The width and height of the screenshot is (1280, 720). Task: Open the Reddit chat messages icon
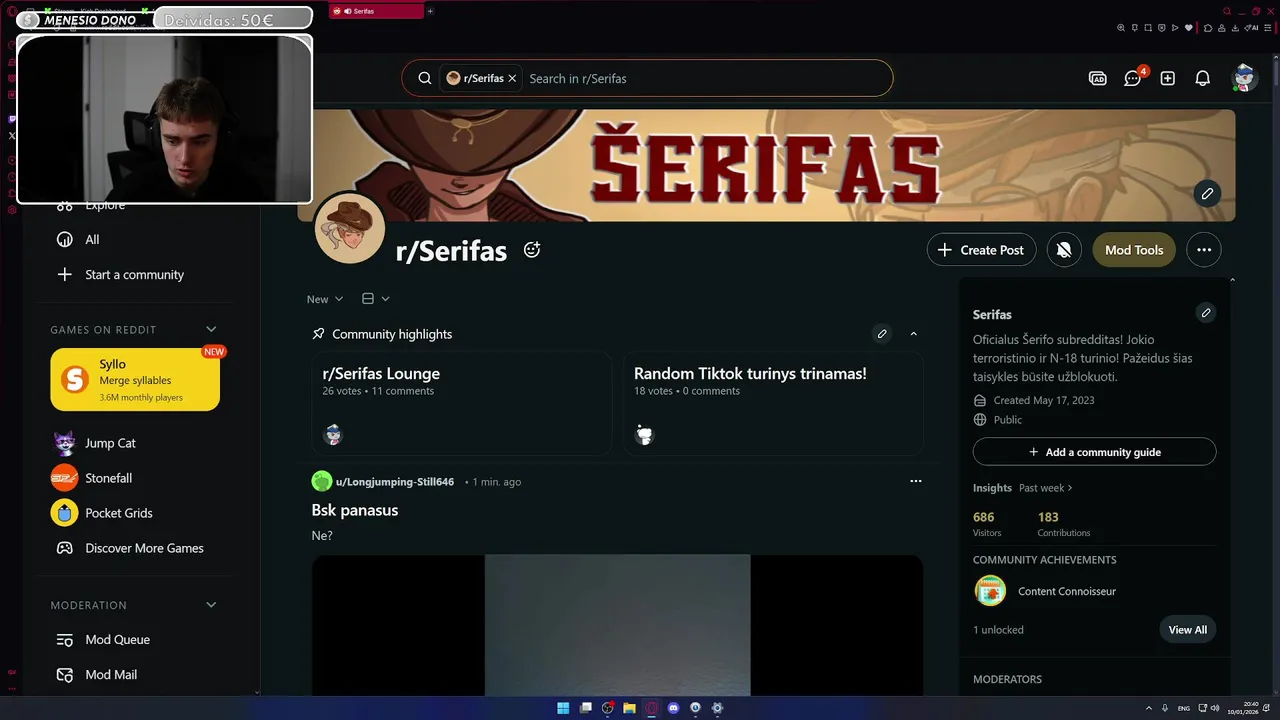pyautogui.click(x=1133, y=78)
